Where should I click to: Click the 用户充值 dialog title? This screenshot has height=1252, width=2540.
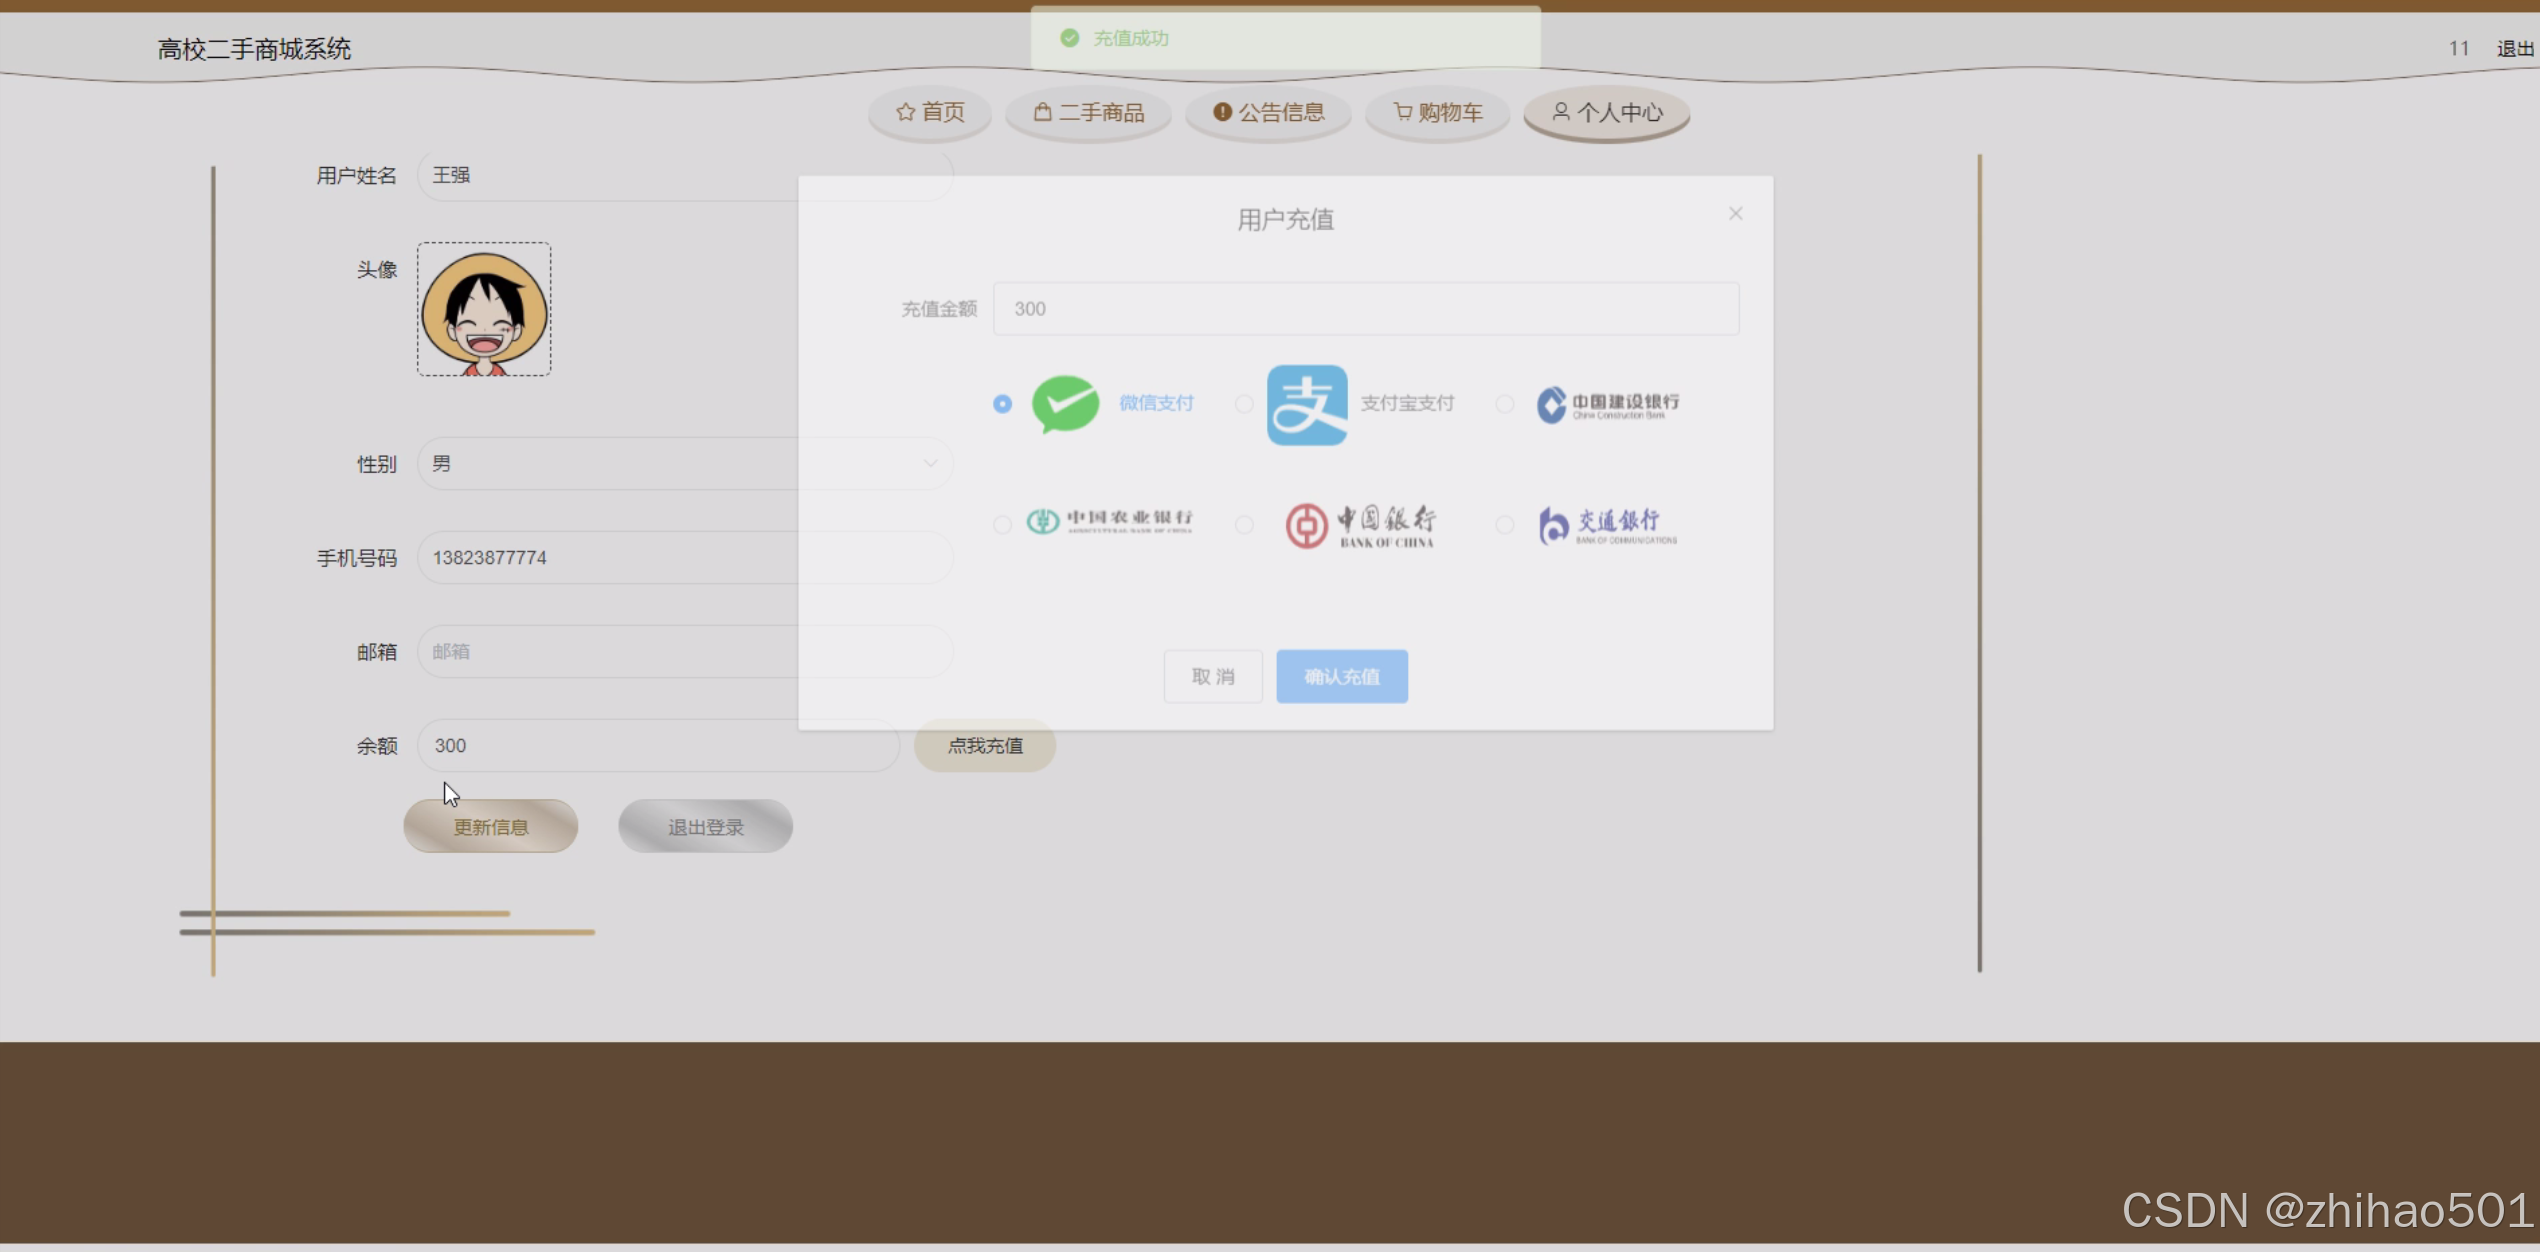pos(1285,219)
